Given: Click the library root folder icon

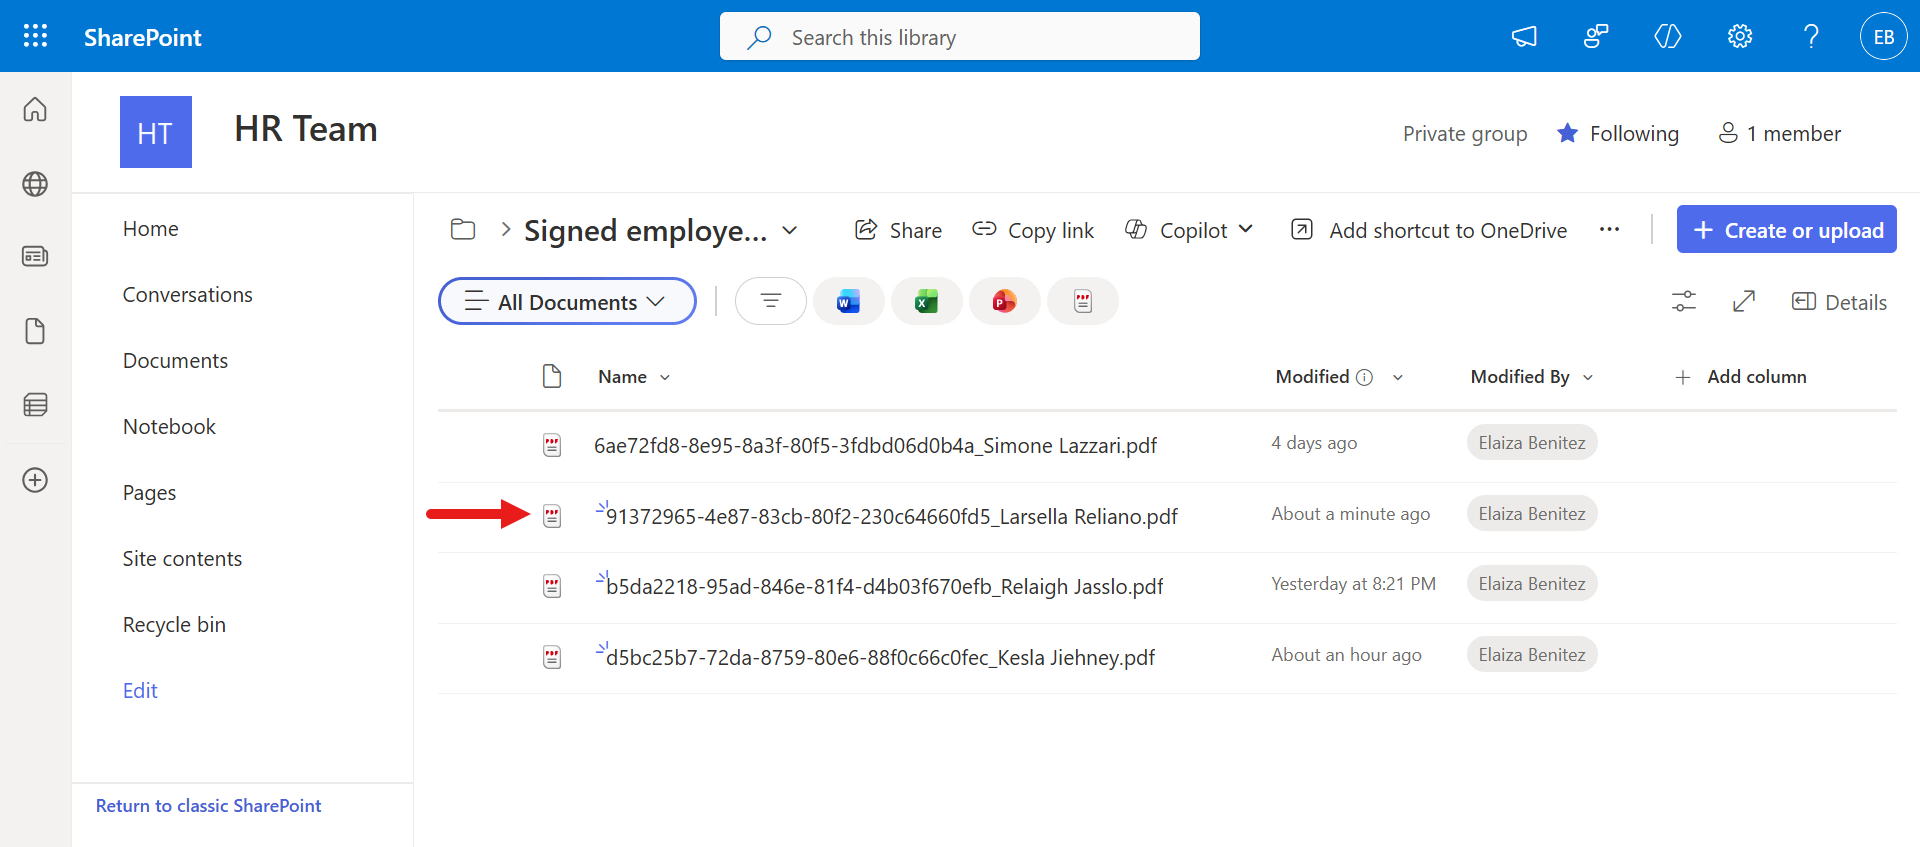Looking at the screenshot, I should coord(463,230).
